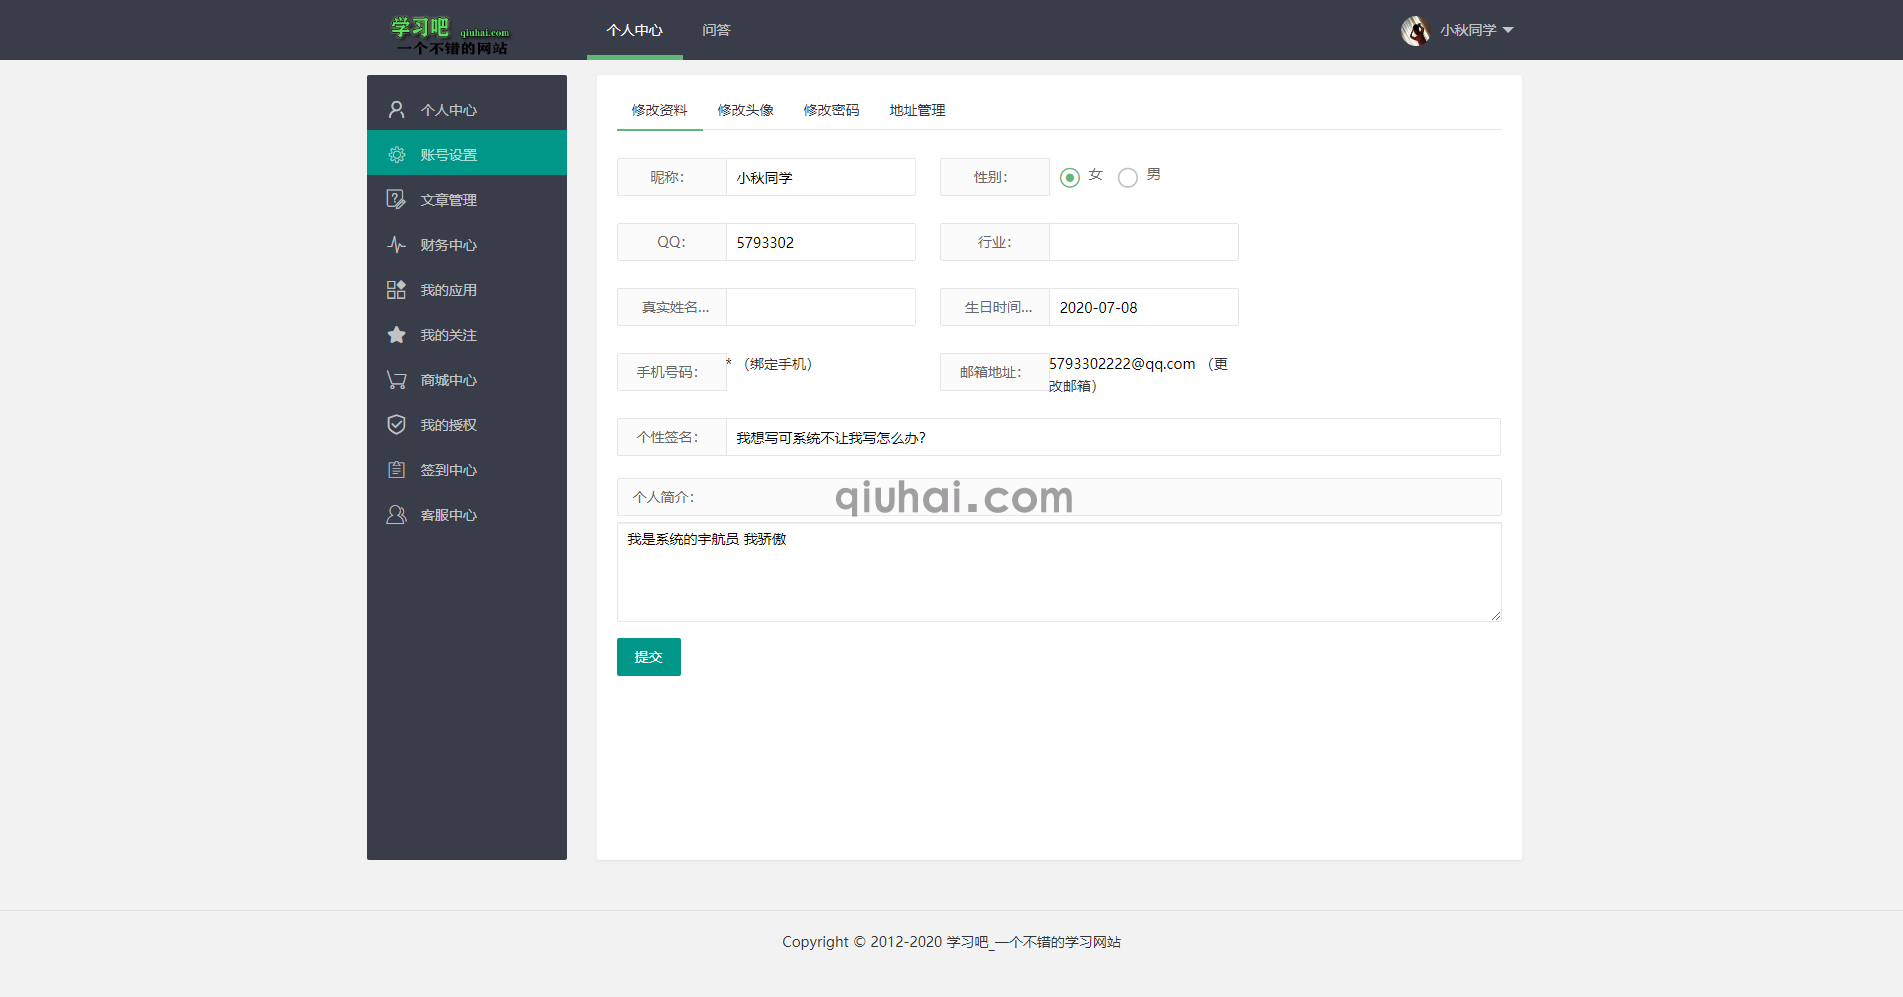
Task: Open 我的应用 from the grid icon
Action: [x=396, y=289]
